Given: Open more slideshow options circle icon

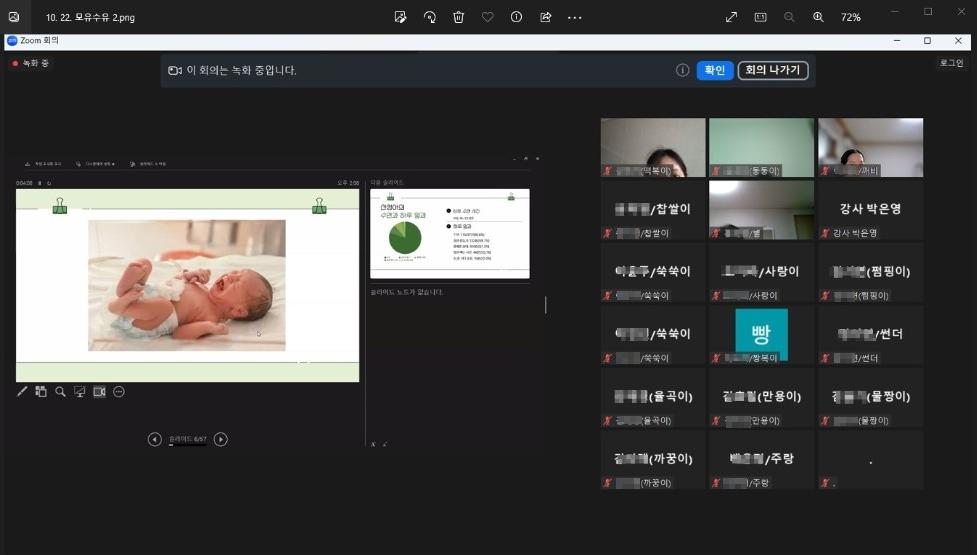Looking at the screenshot, I should 119,391.
